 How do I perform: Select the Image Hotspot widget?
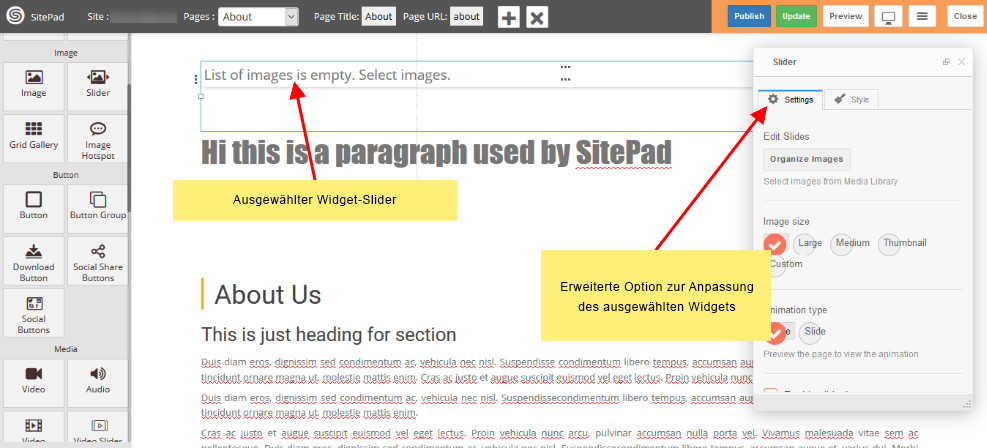coord(98,138)
